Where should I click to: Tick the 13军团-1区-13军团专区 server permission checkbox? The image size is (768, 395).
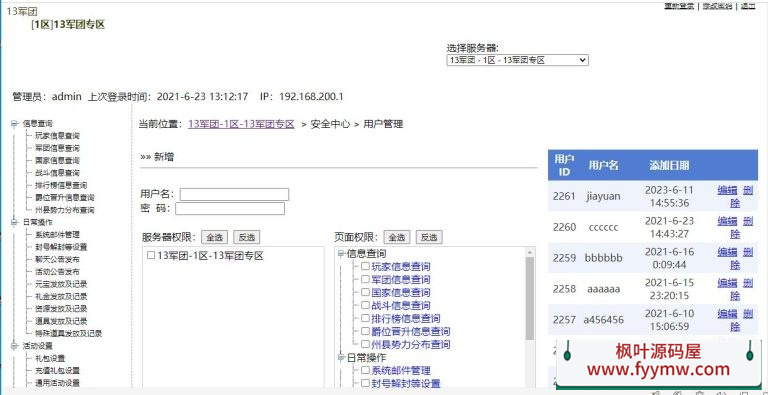(x=151, y=256)
